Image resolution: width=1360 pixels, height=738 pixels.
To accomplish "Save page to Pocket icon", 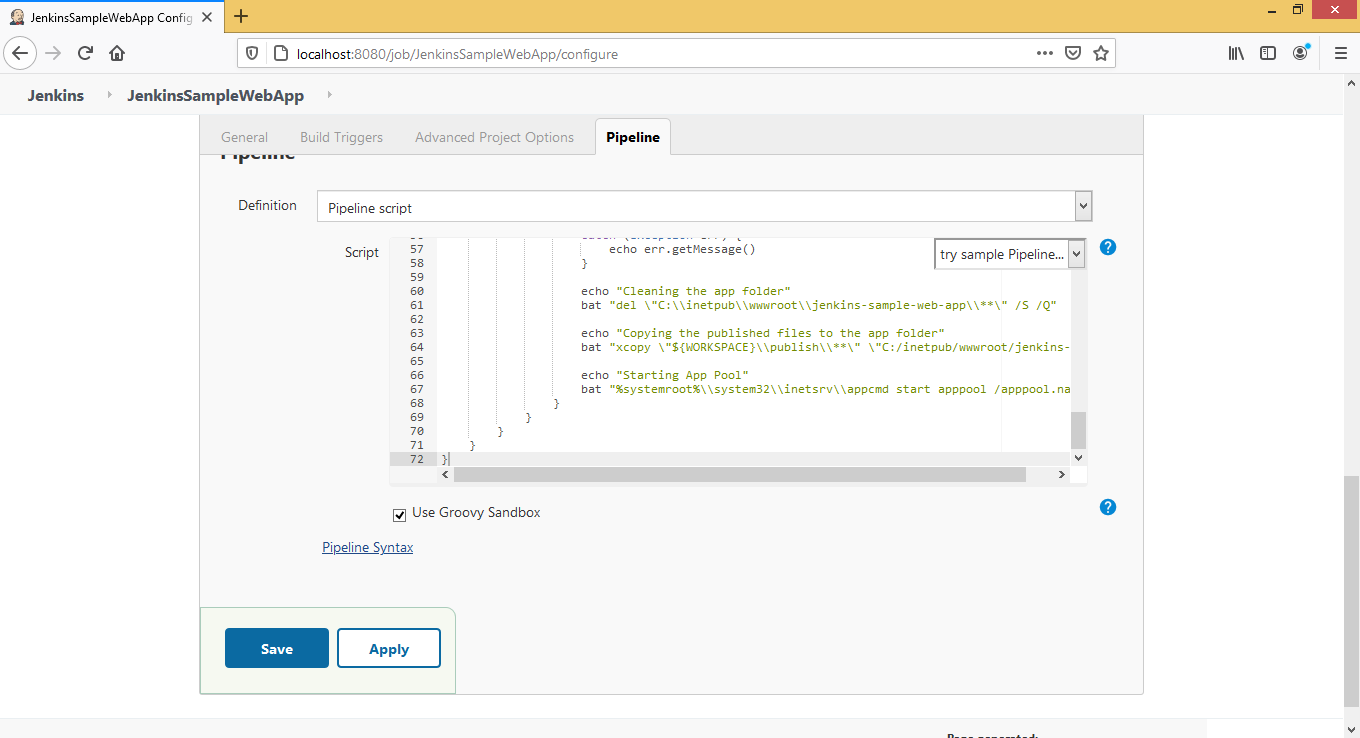I will coord(1072,53).
